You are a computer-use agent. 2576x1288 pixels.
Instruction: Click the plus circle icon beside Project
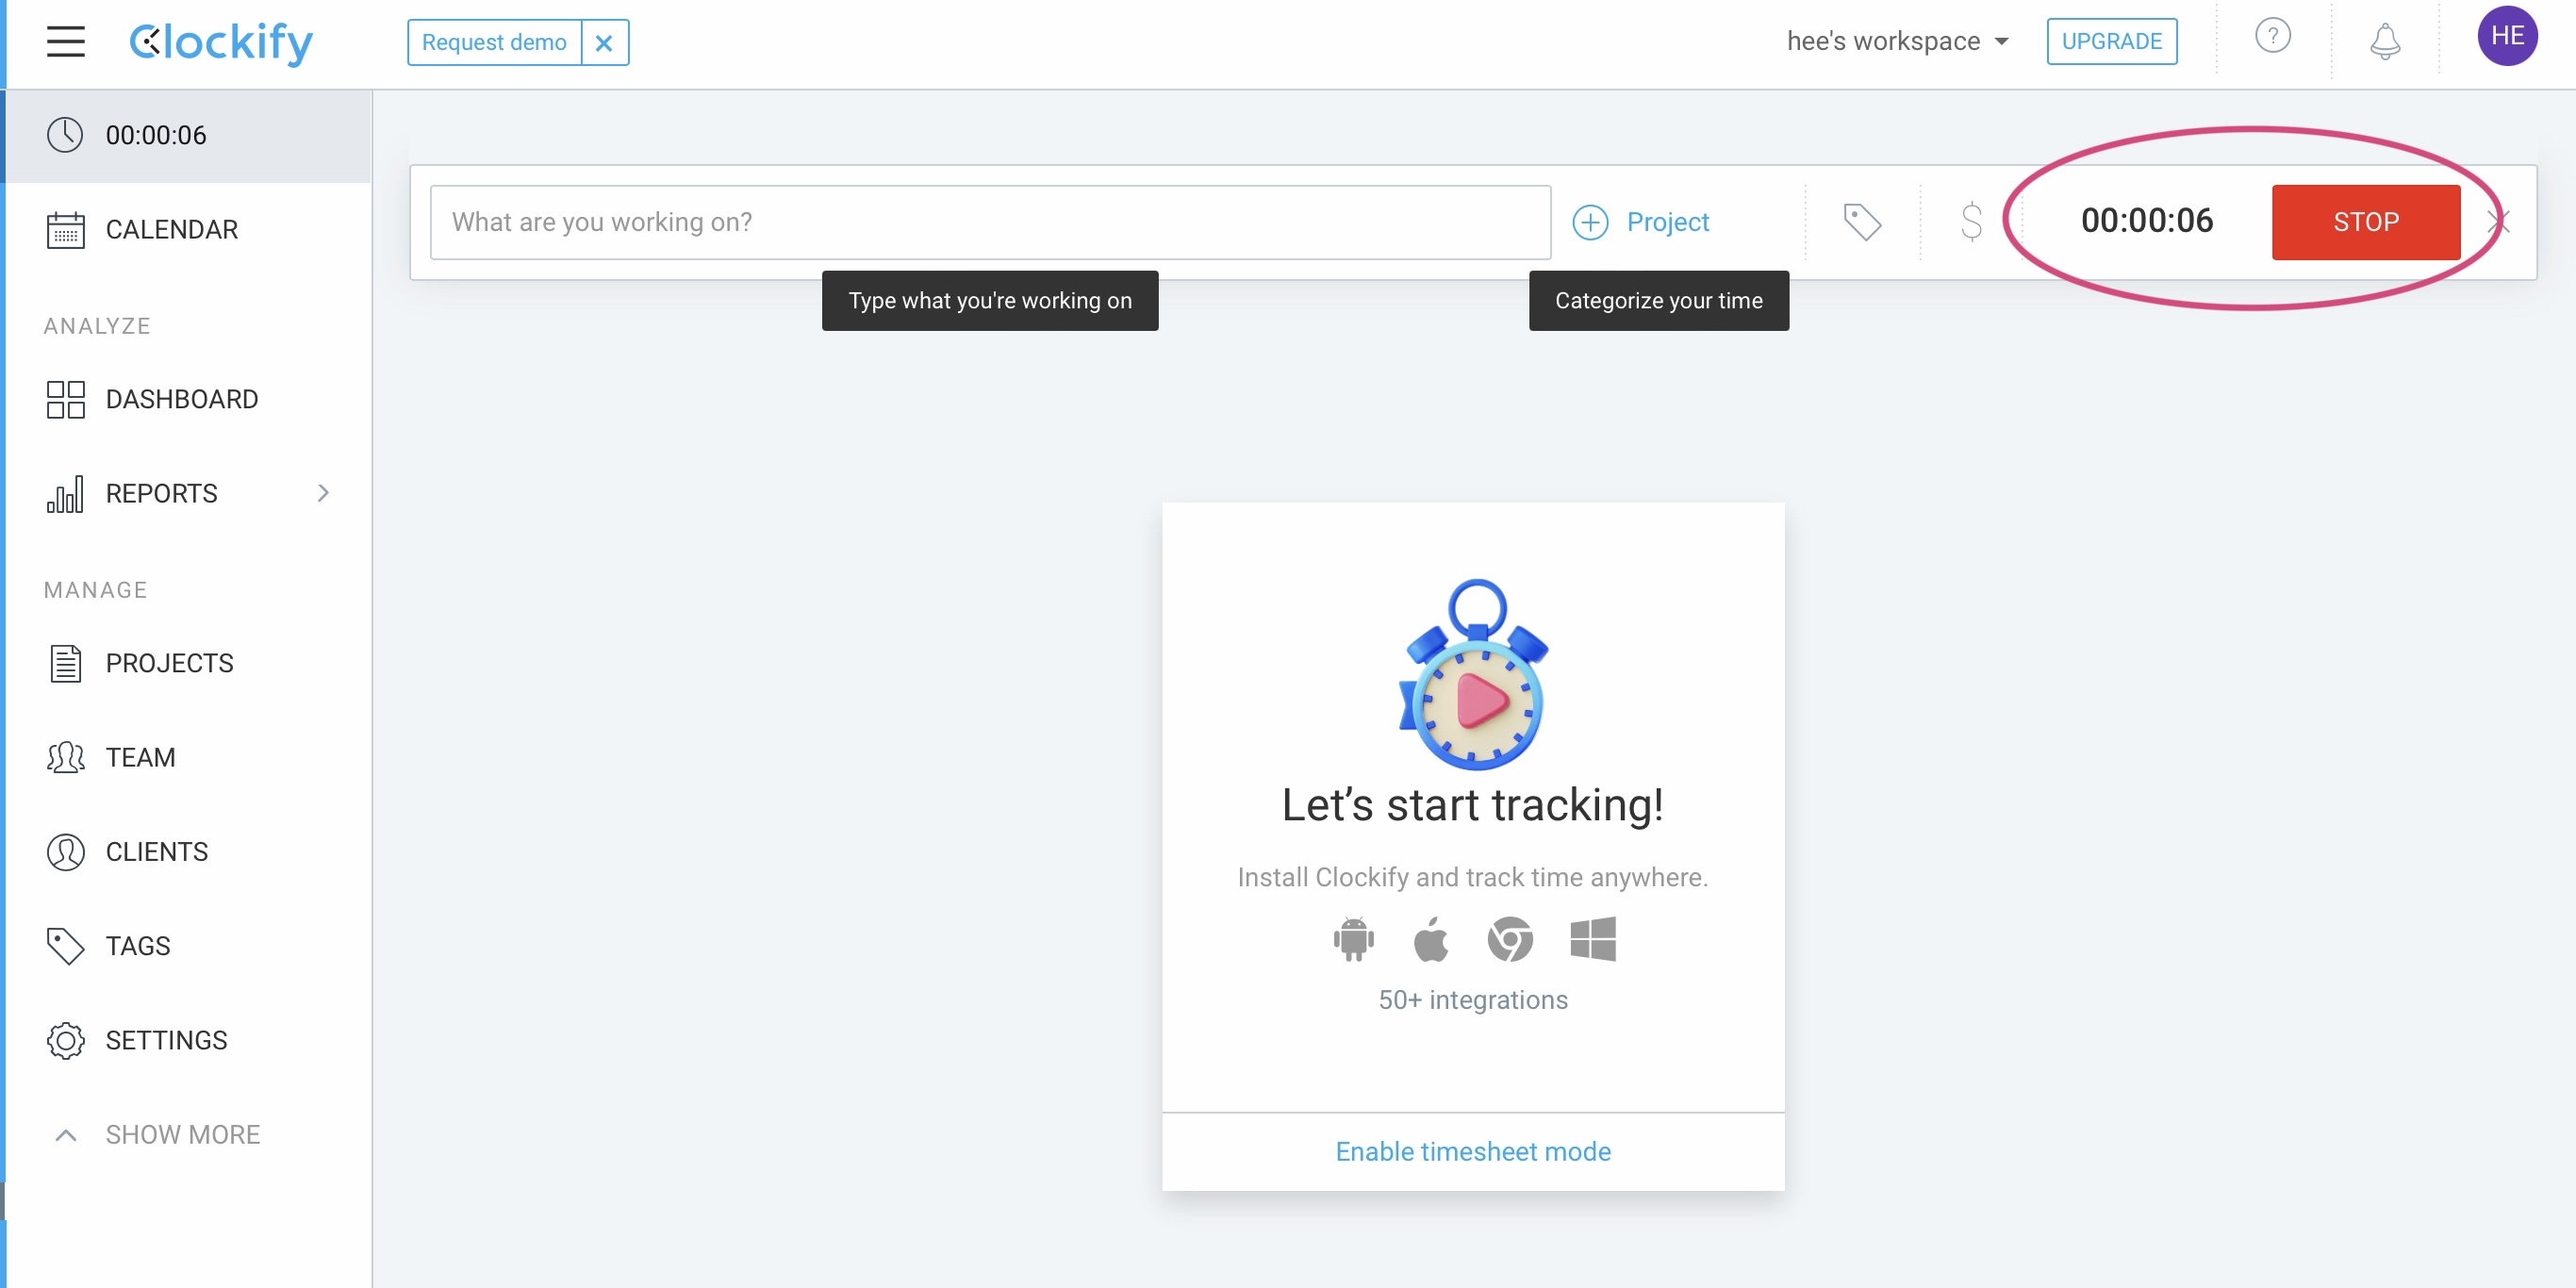click(x=1590, y=222)
